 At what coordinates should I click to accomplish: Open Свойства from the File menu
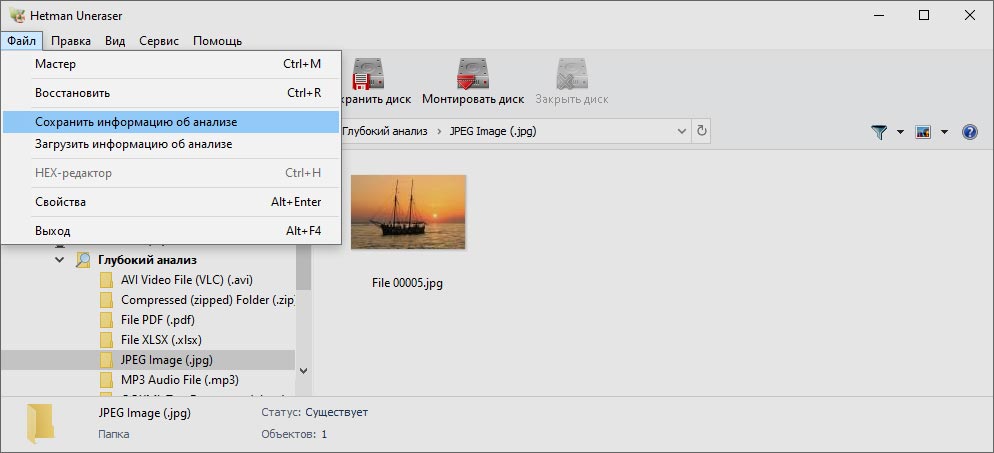pyautogui.click(x=171, y=202)
